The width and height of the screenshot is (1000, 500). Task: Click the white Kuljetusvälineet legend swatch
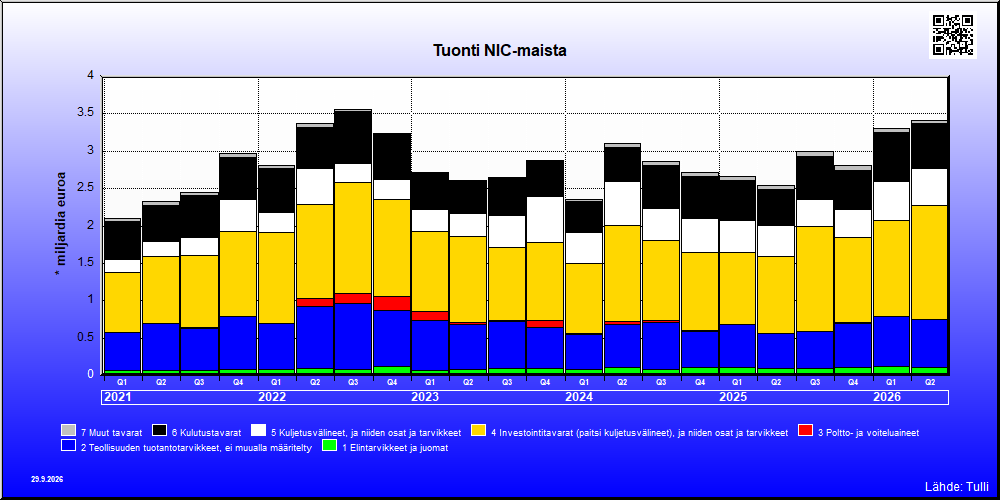259,430
